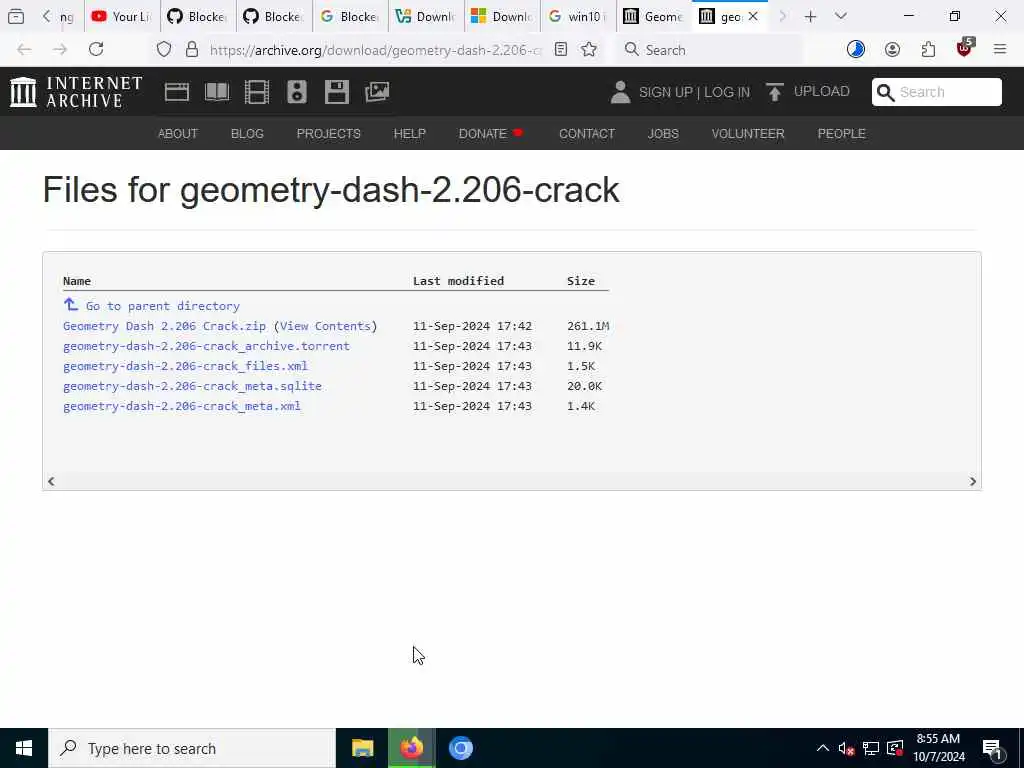Open the VOLUNTEER nav link
Viewport: 1024px width, 768px height.
coord(748,134)
